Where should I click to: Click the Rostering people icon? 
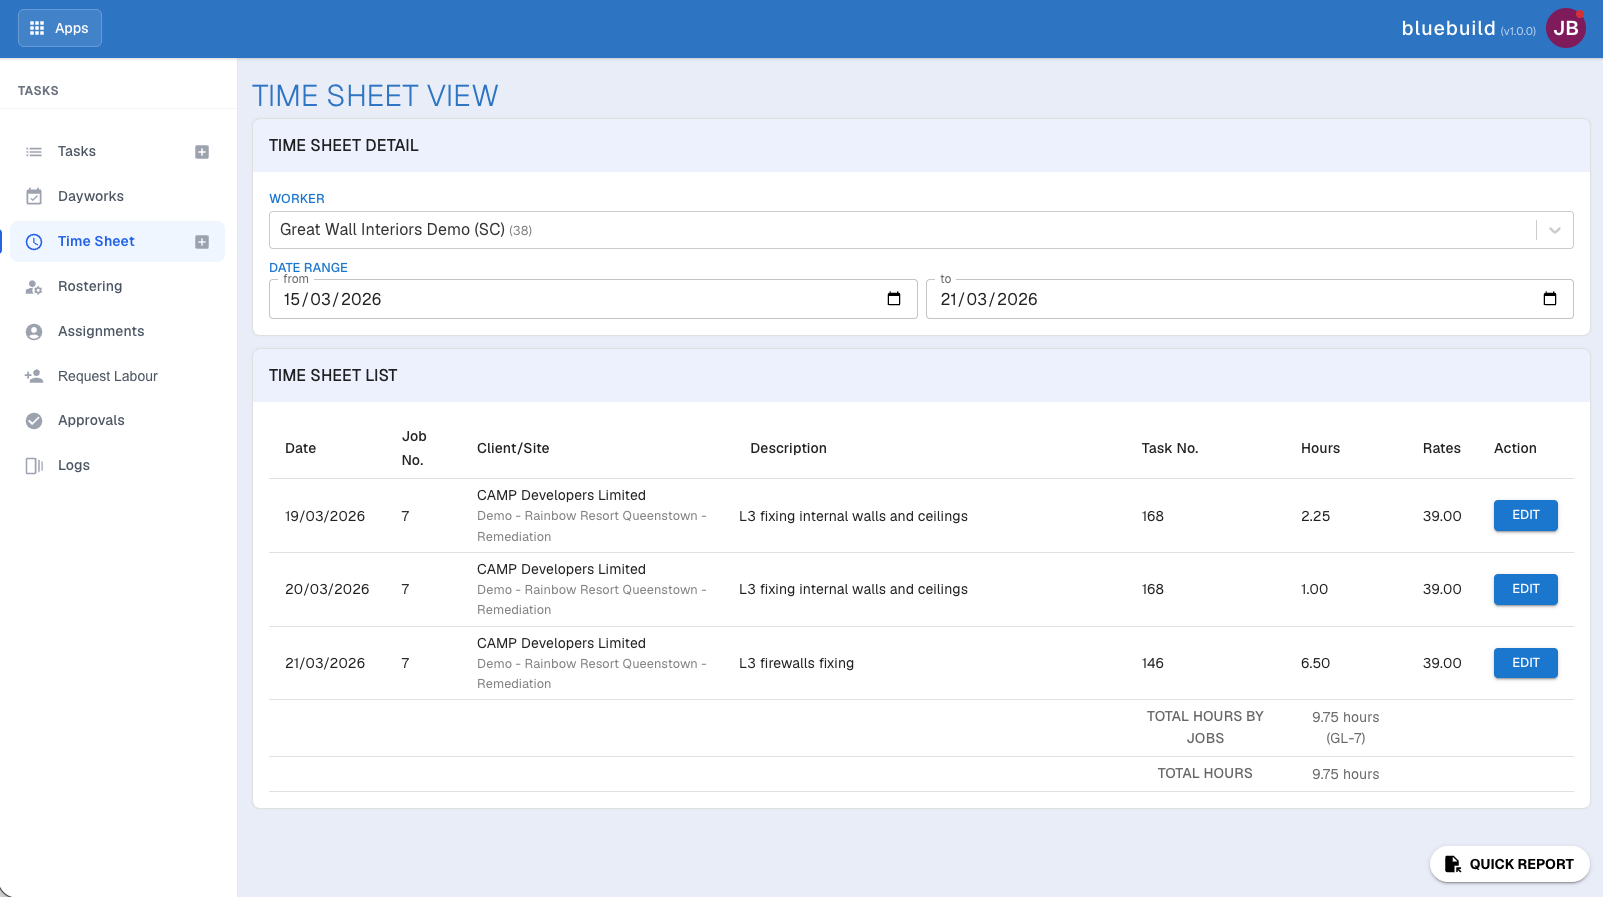34,287
